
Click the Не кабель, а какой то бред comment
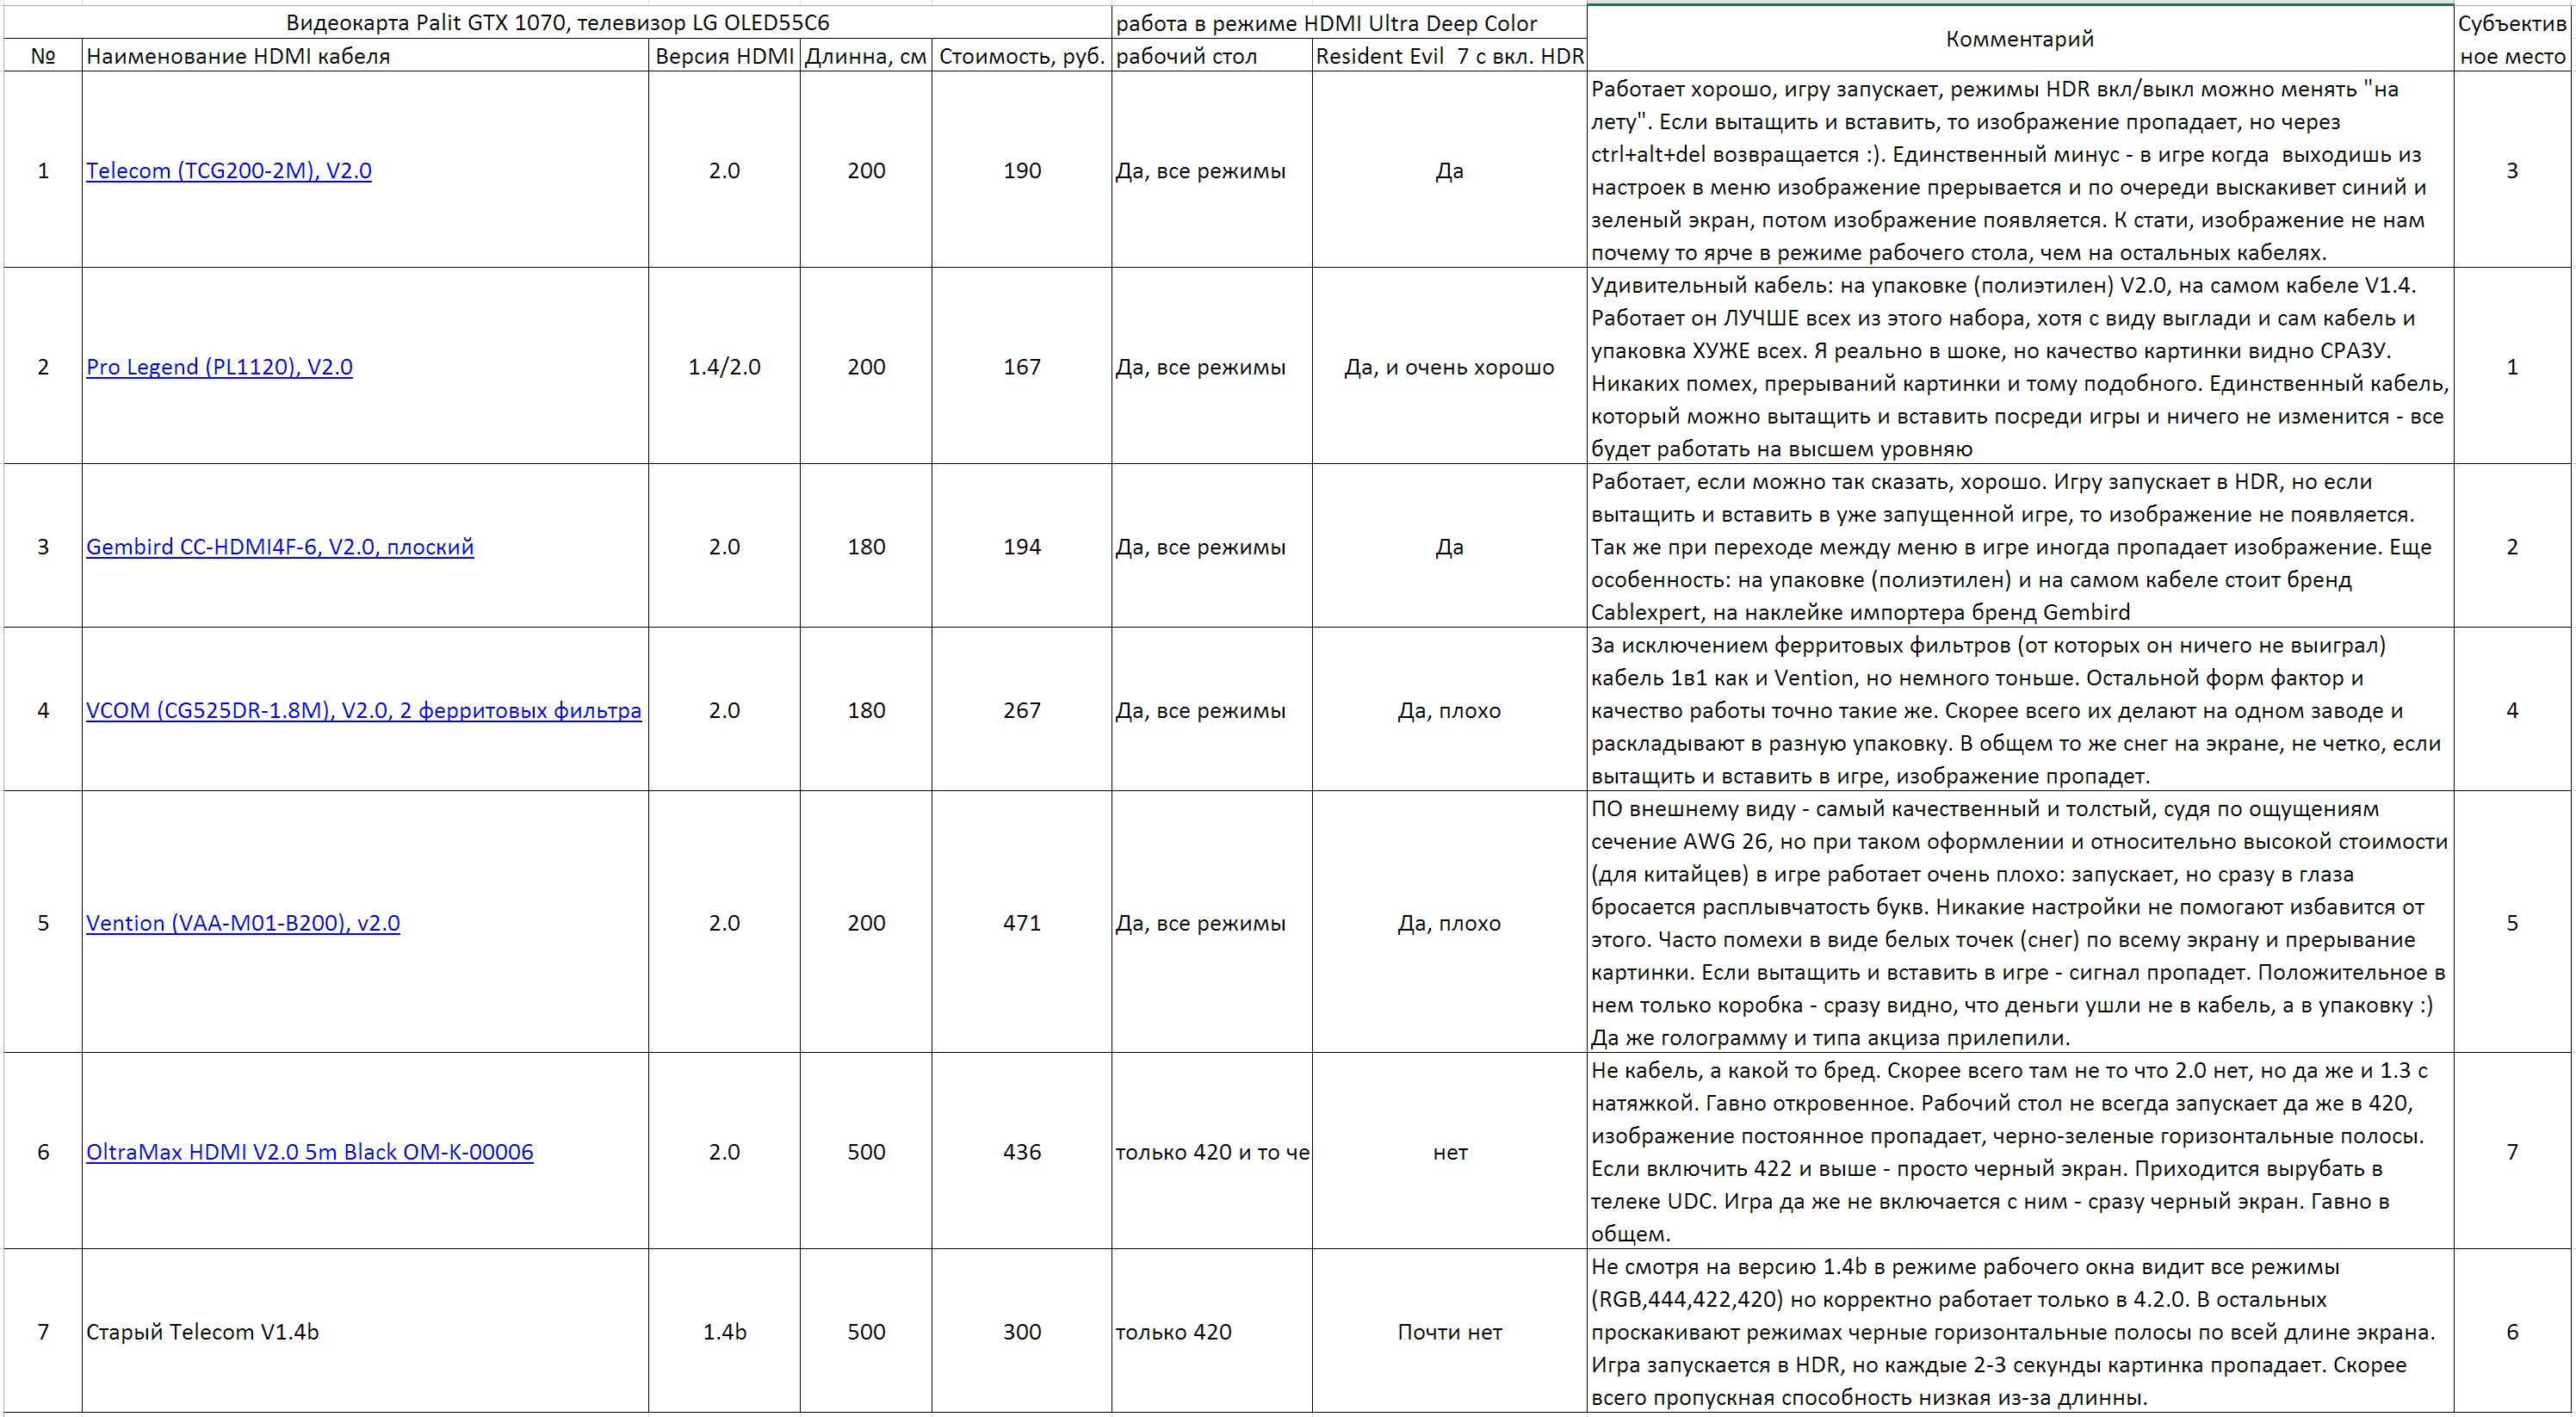(2019, 1152)
